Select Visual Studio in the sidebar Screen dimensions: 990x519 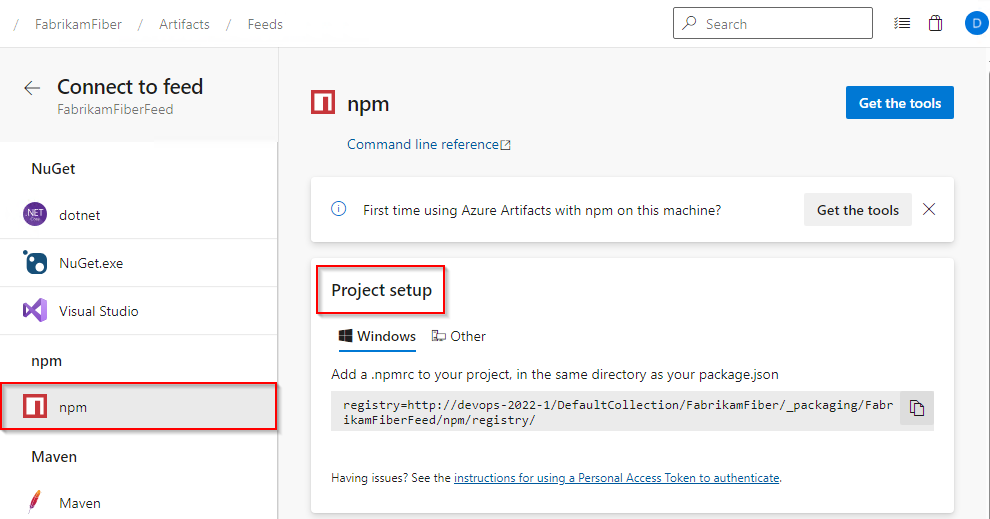[139, 311]
